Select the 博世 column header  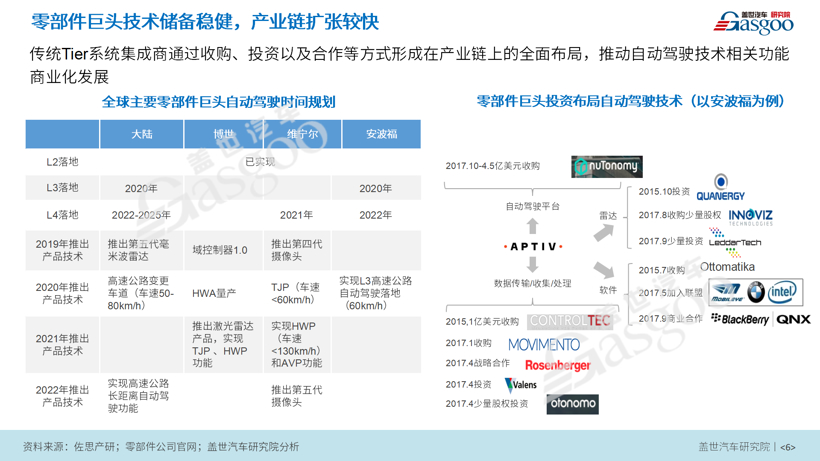point(224,134)
